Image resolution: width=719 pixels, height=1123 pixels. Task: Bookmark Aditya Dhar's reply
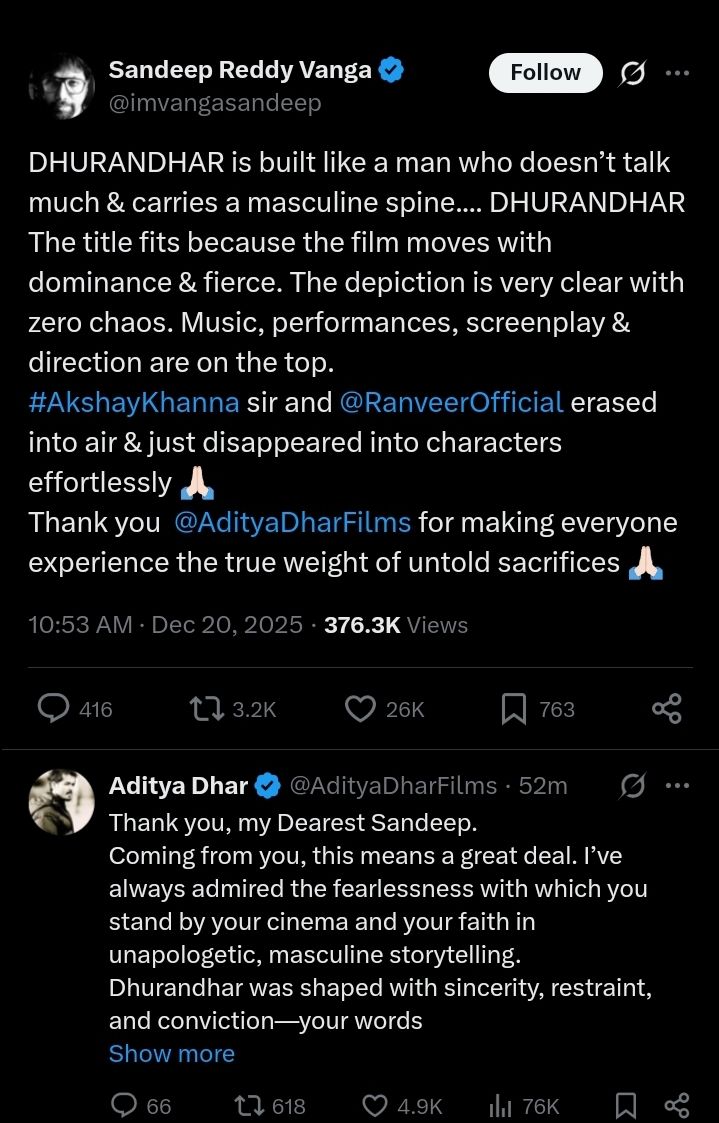point(626,1105)
